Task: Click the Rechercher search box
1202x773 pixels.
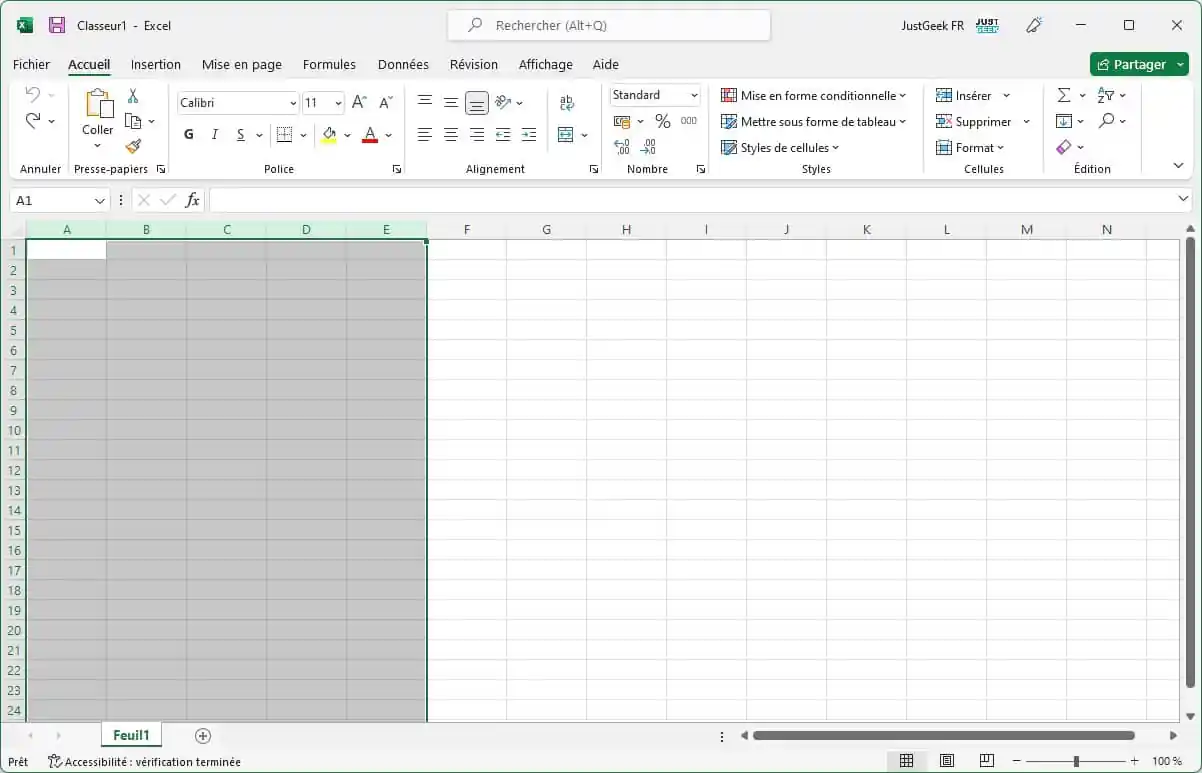Action: point(609,25)
